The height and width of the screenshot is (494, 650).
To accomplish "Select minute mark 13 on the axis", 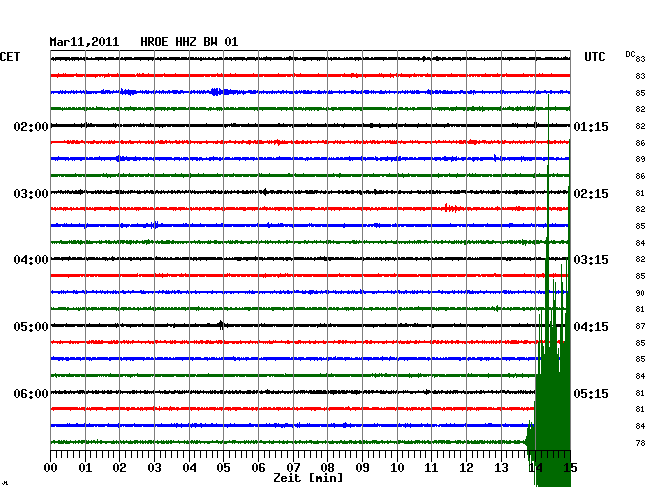I will coord(501,468).
